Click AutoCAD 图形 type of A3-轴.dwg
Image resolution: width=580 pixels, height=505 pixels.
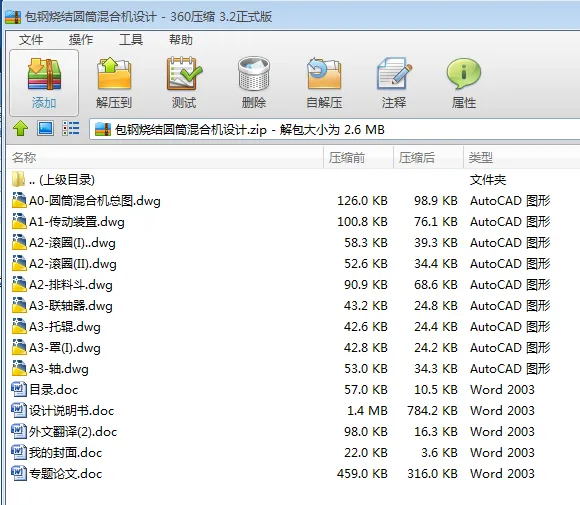click(510, 369)
